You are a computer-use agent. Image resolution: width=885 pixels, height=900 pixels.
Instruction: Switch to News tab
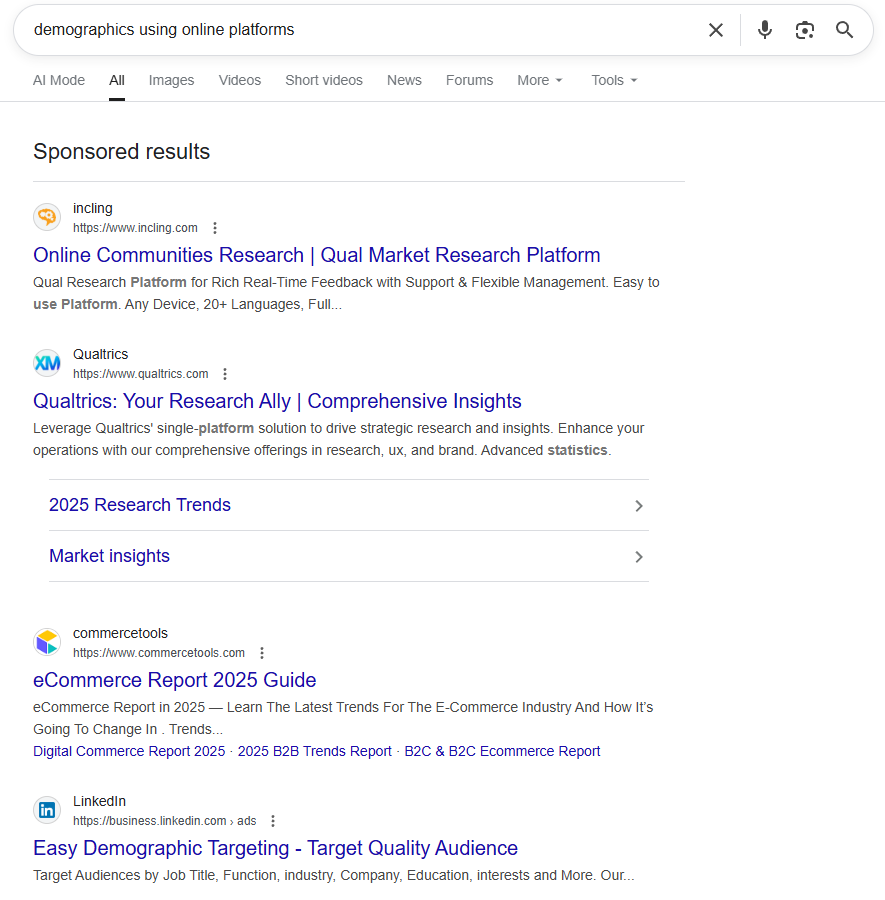[404, 80]
